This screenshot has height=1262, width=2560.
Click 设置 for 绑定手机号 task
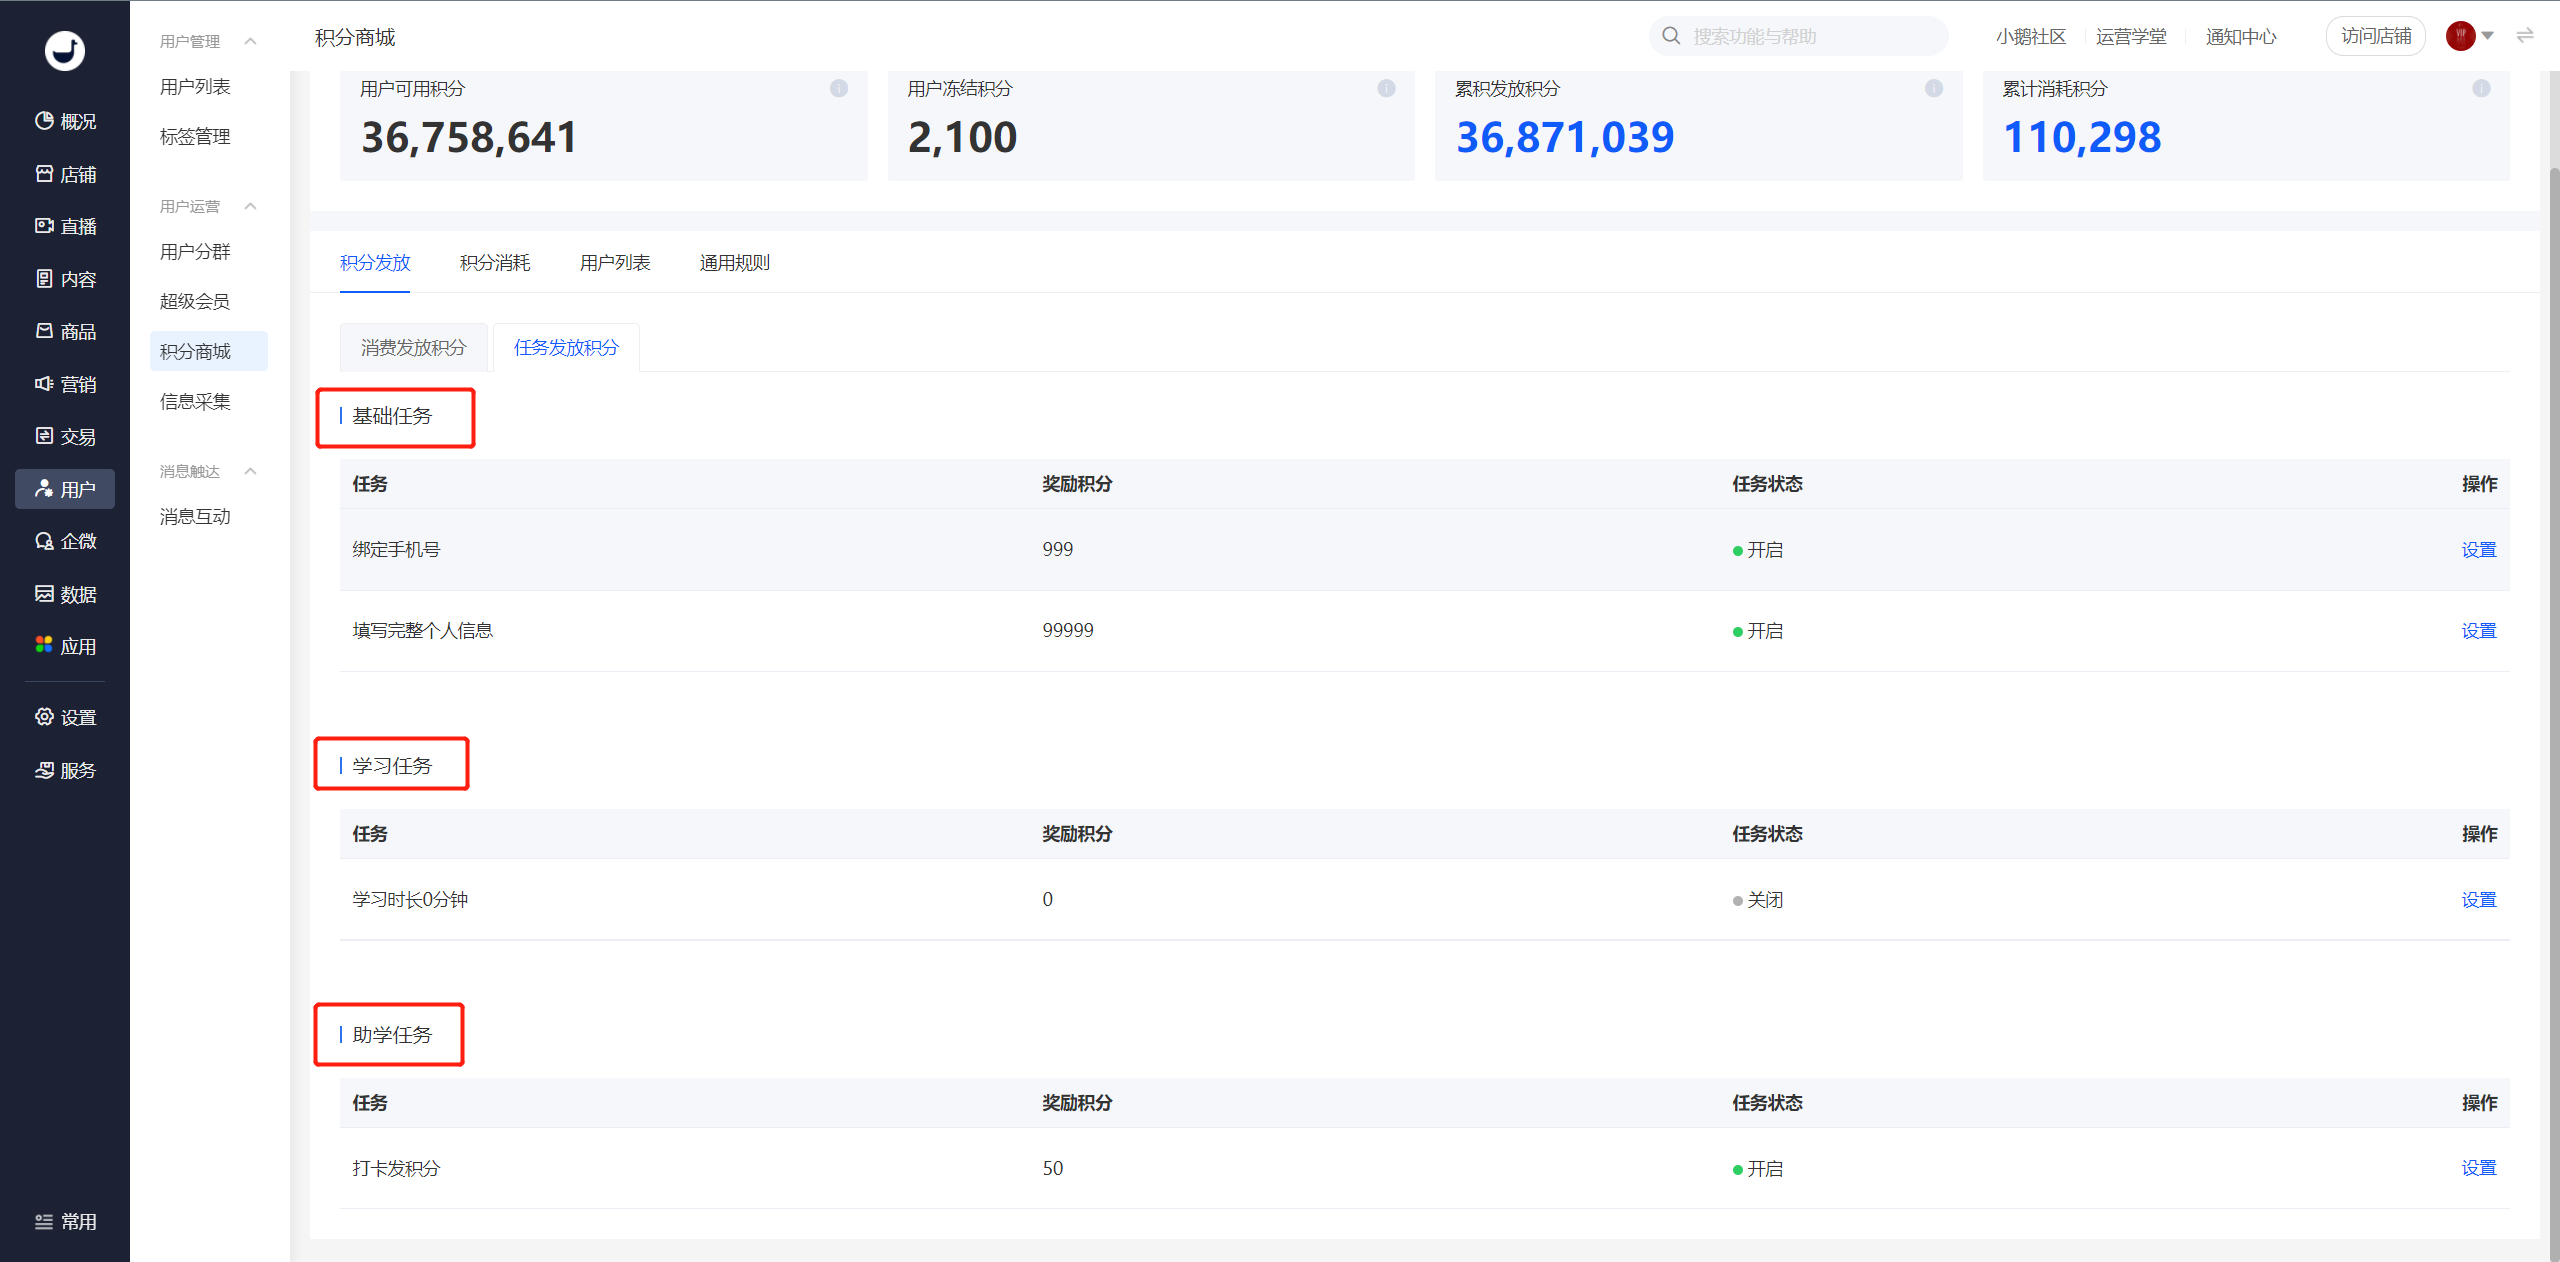click(x=2479, y=550)
